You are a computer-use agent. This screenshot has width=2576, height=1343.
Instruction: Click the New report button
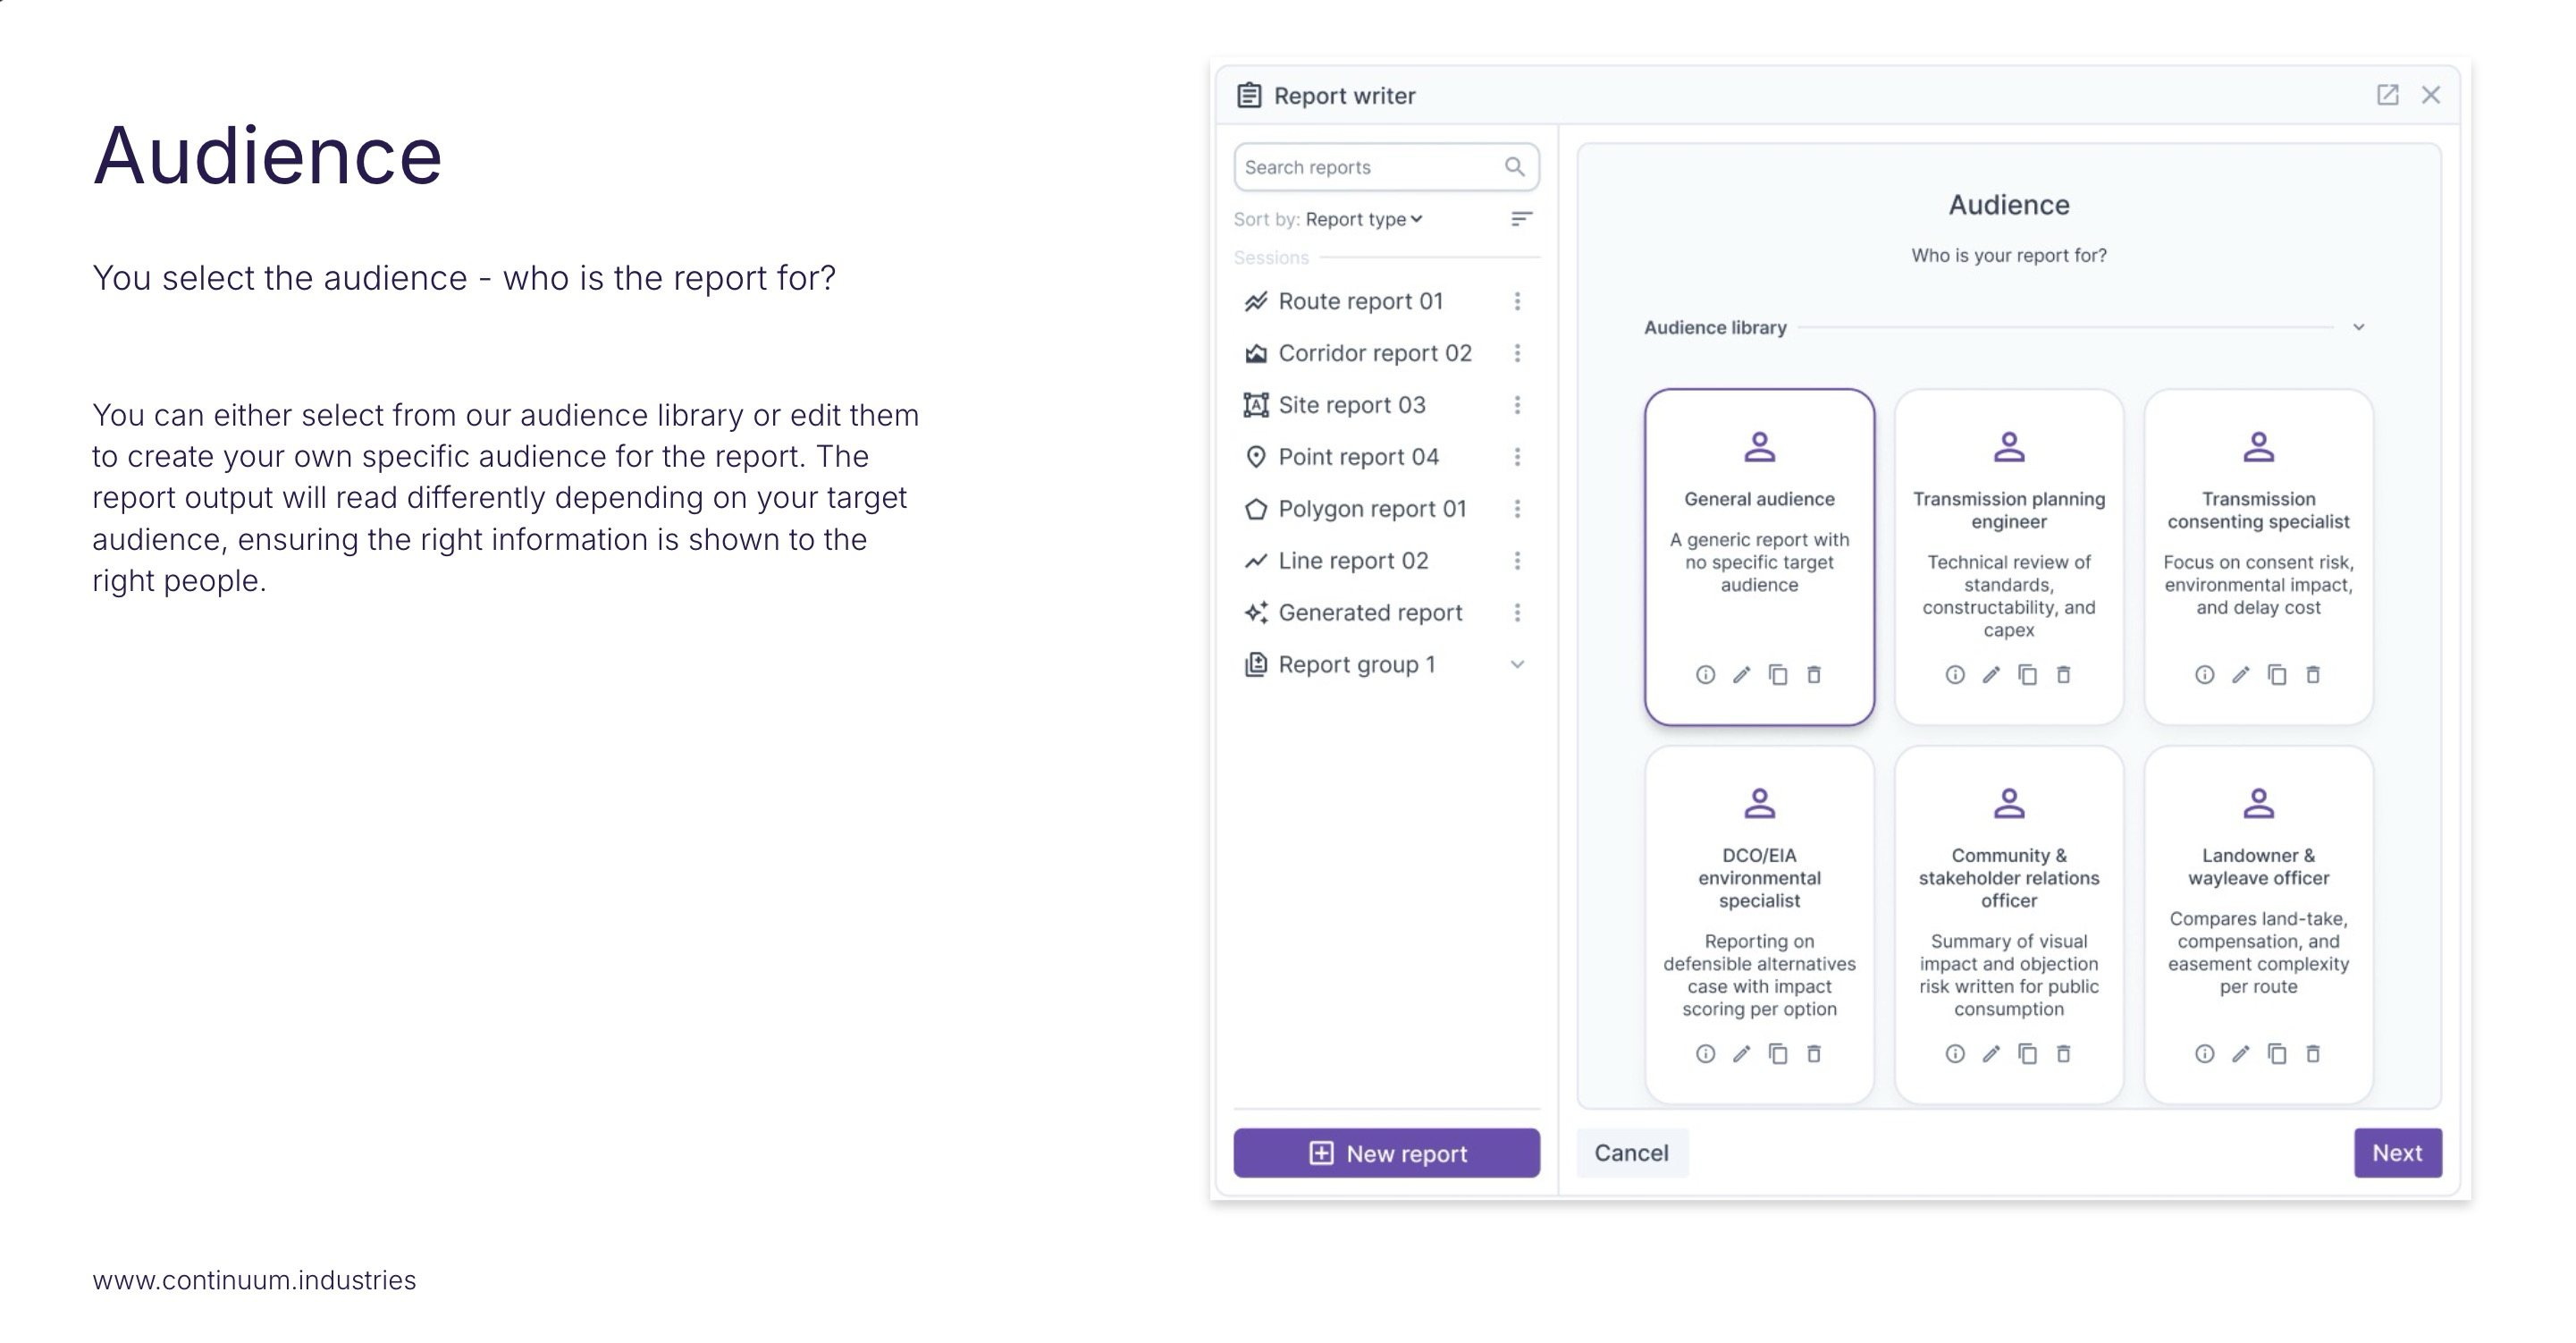tap(1386, 1153)
